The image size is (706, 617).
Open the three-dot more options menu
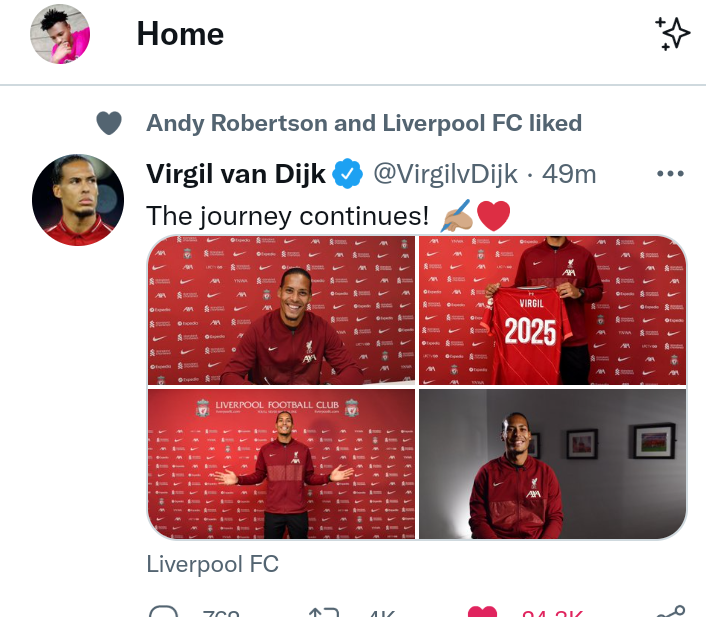coord(670,173)
